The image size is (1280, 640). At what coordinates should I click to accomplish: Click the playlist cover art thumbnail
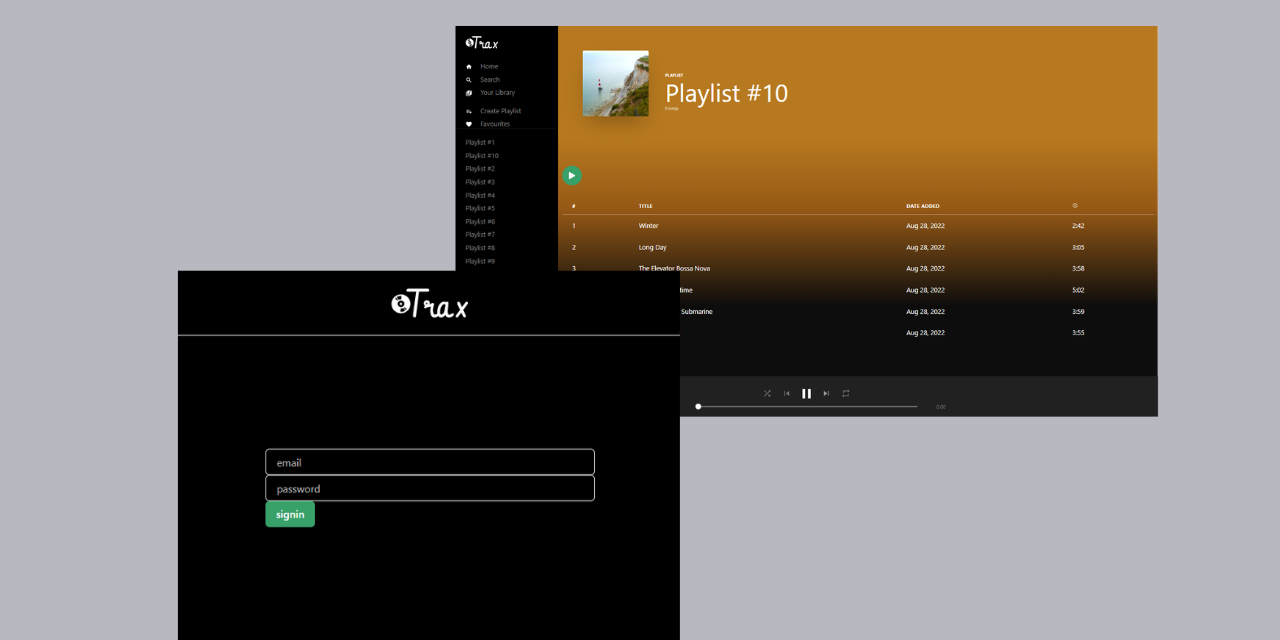pos(616,84)
